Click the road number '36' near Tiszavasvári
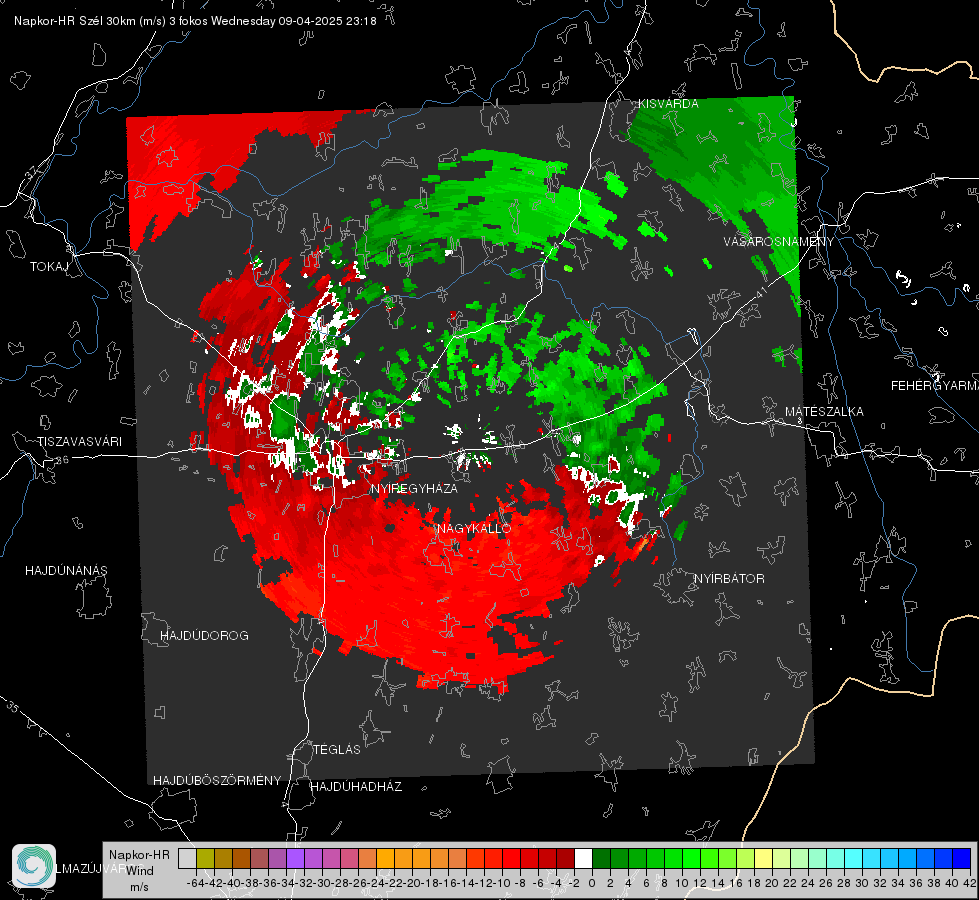Image resolution: width=979 pixels, height=900 pixels. pyautogui.click(x=62, y=460)
